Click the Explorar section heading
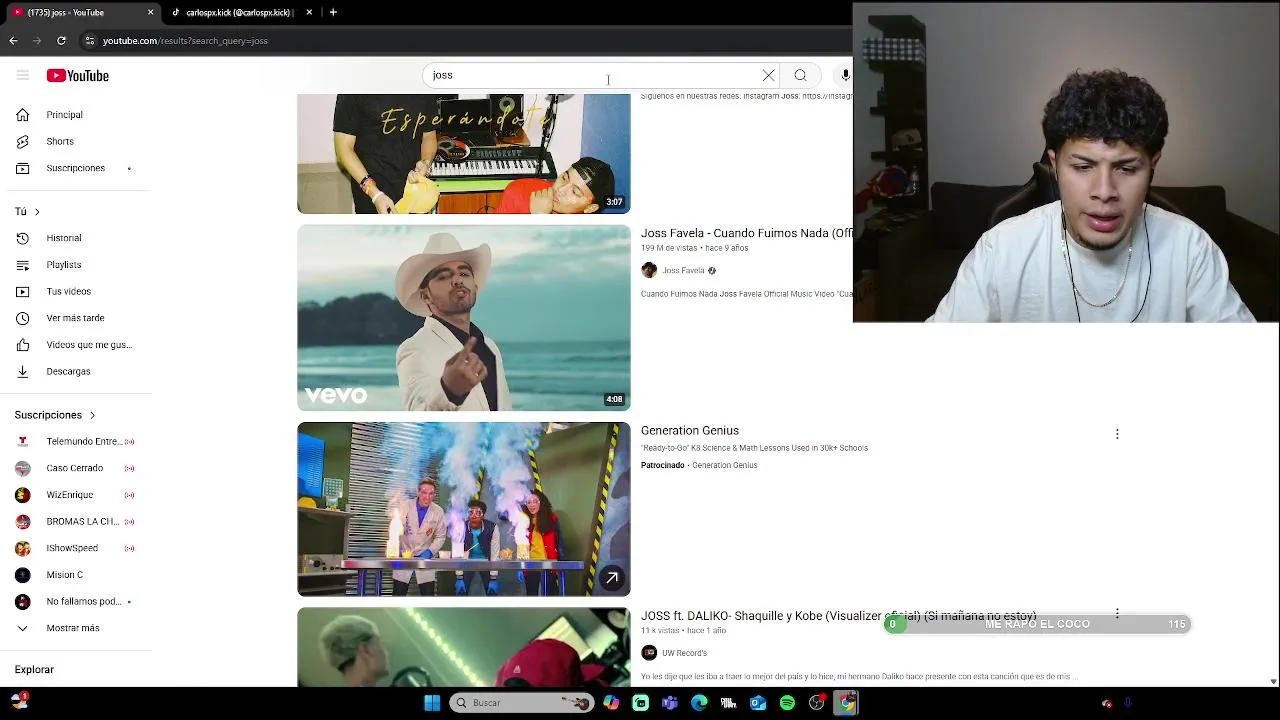Viewport: 1280px width, 720px height. coord(34,670)
